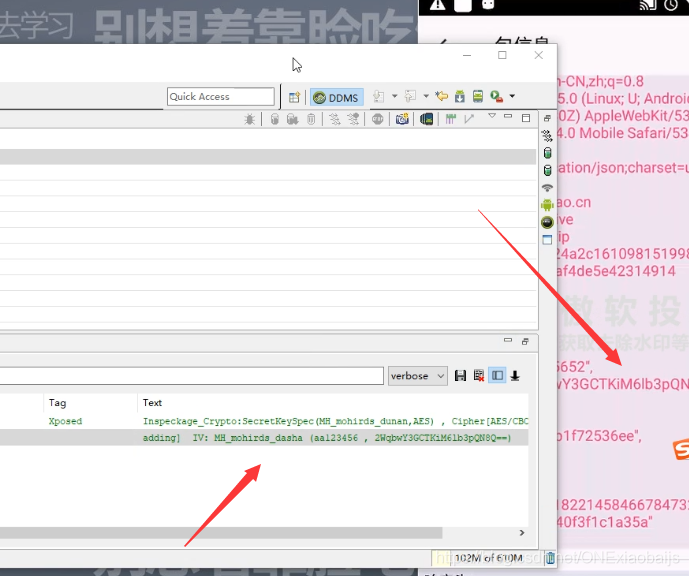Screen dimensions: 689x576
Task: Open the Next Annotation dropdown arrow
Action: click(394, 96)
